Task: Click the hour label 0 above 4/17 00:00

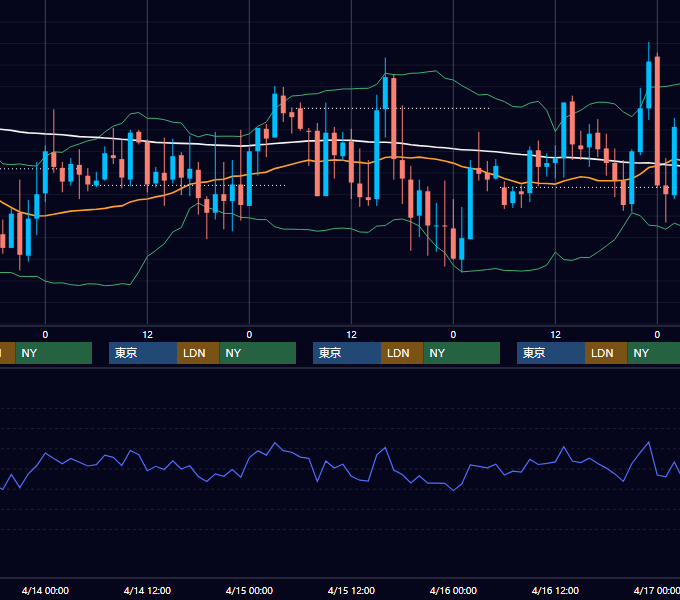Action: 657,335
